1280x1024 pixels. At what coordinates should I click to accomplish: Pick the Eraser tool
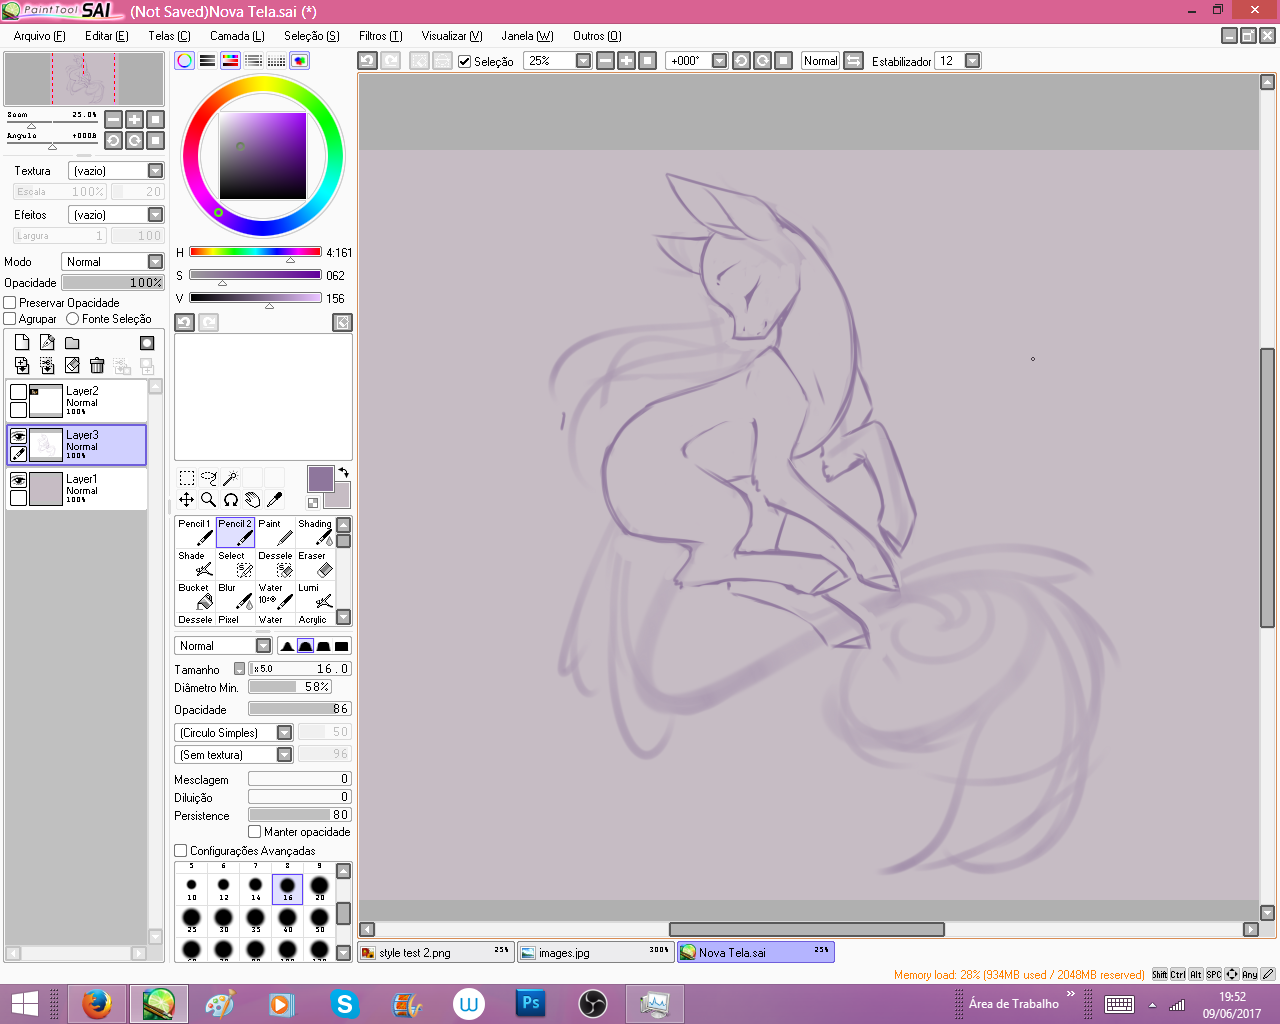pyautogui.click(x=316, y=564)
